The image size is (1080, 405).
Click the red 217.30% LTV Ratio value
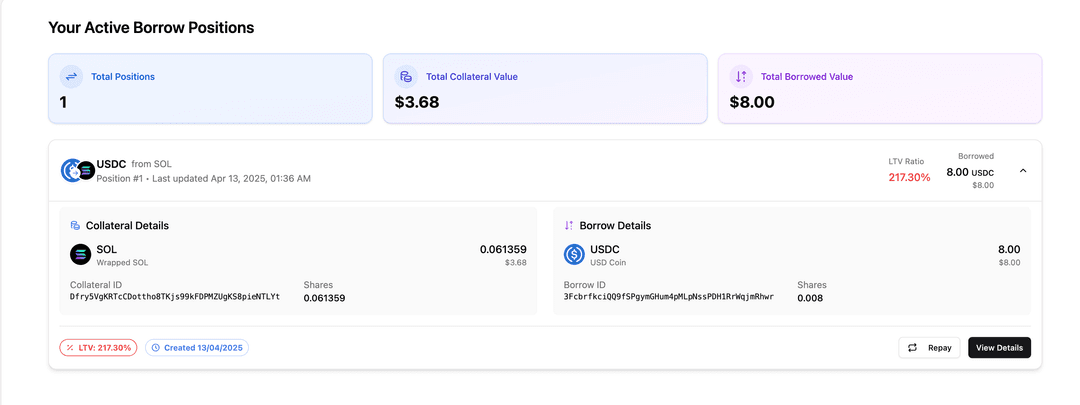pos(909,177)
